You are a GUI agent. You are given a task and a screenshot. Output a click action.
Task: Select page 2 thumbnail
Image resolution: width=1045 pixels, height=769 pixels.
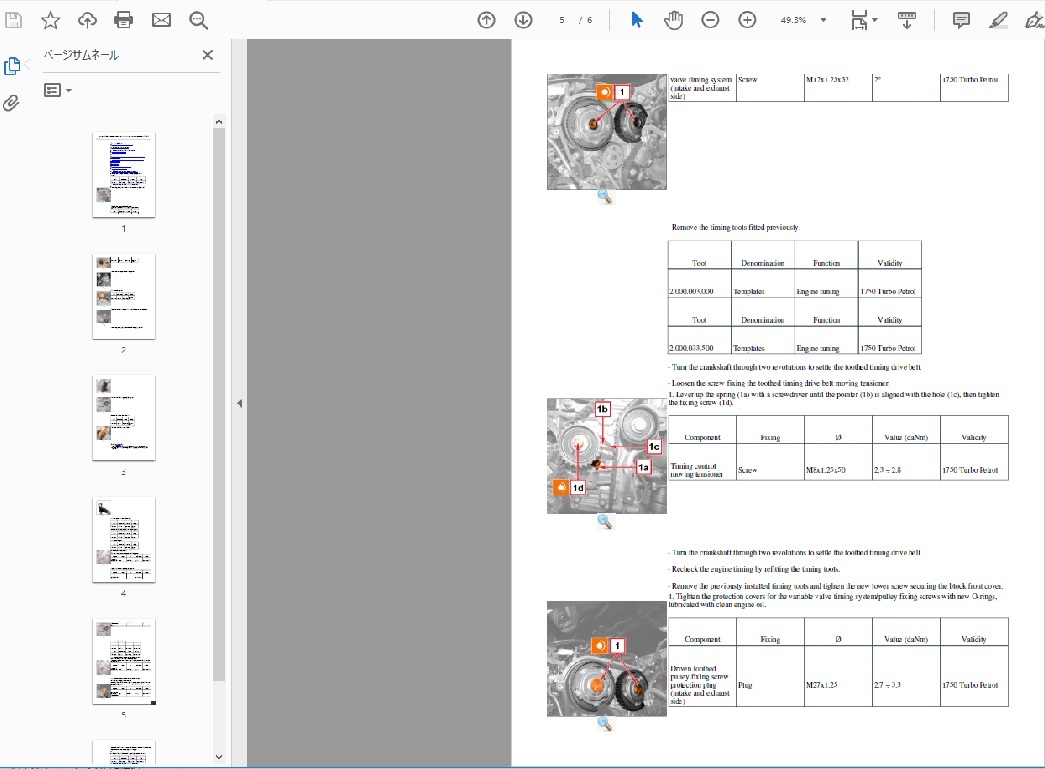click(x=124, y=297)
